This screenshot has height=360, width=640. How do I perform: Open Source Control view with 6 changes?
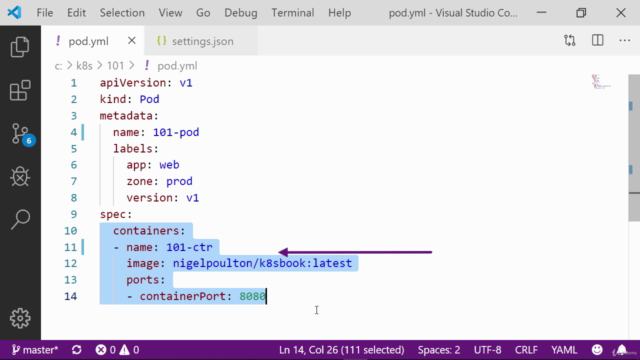coord(22,134)
